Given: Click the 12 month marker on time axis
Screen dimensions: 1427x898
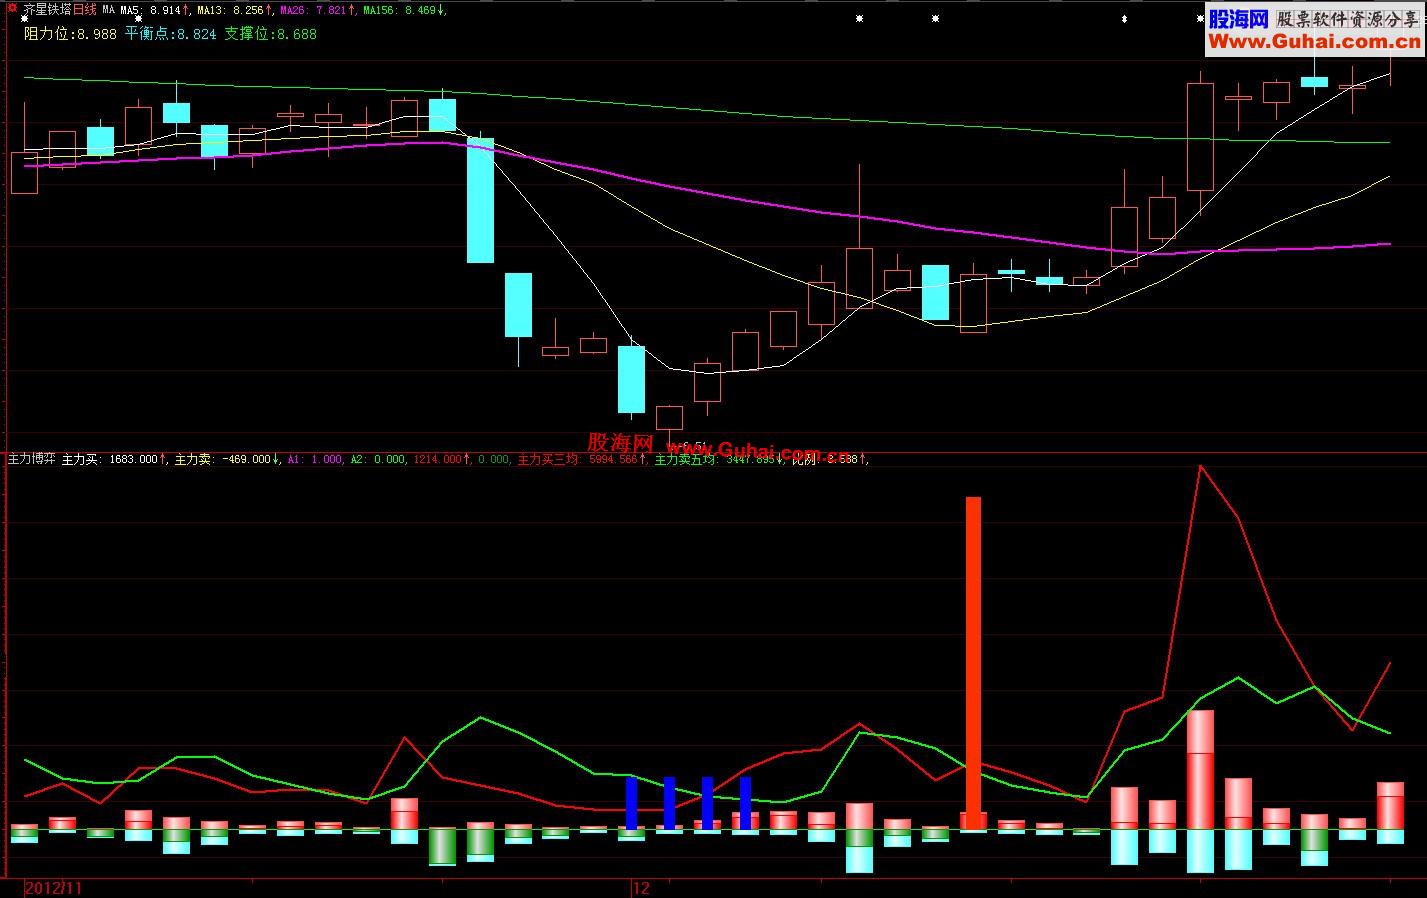Looking at the screenshot, I should pos(642,888).
